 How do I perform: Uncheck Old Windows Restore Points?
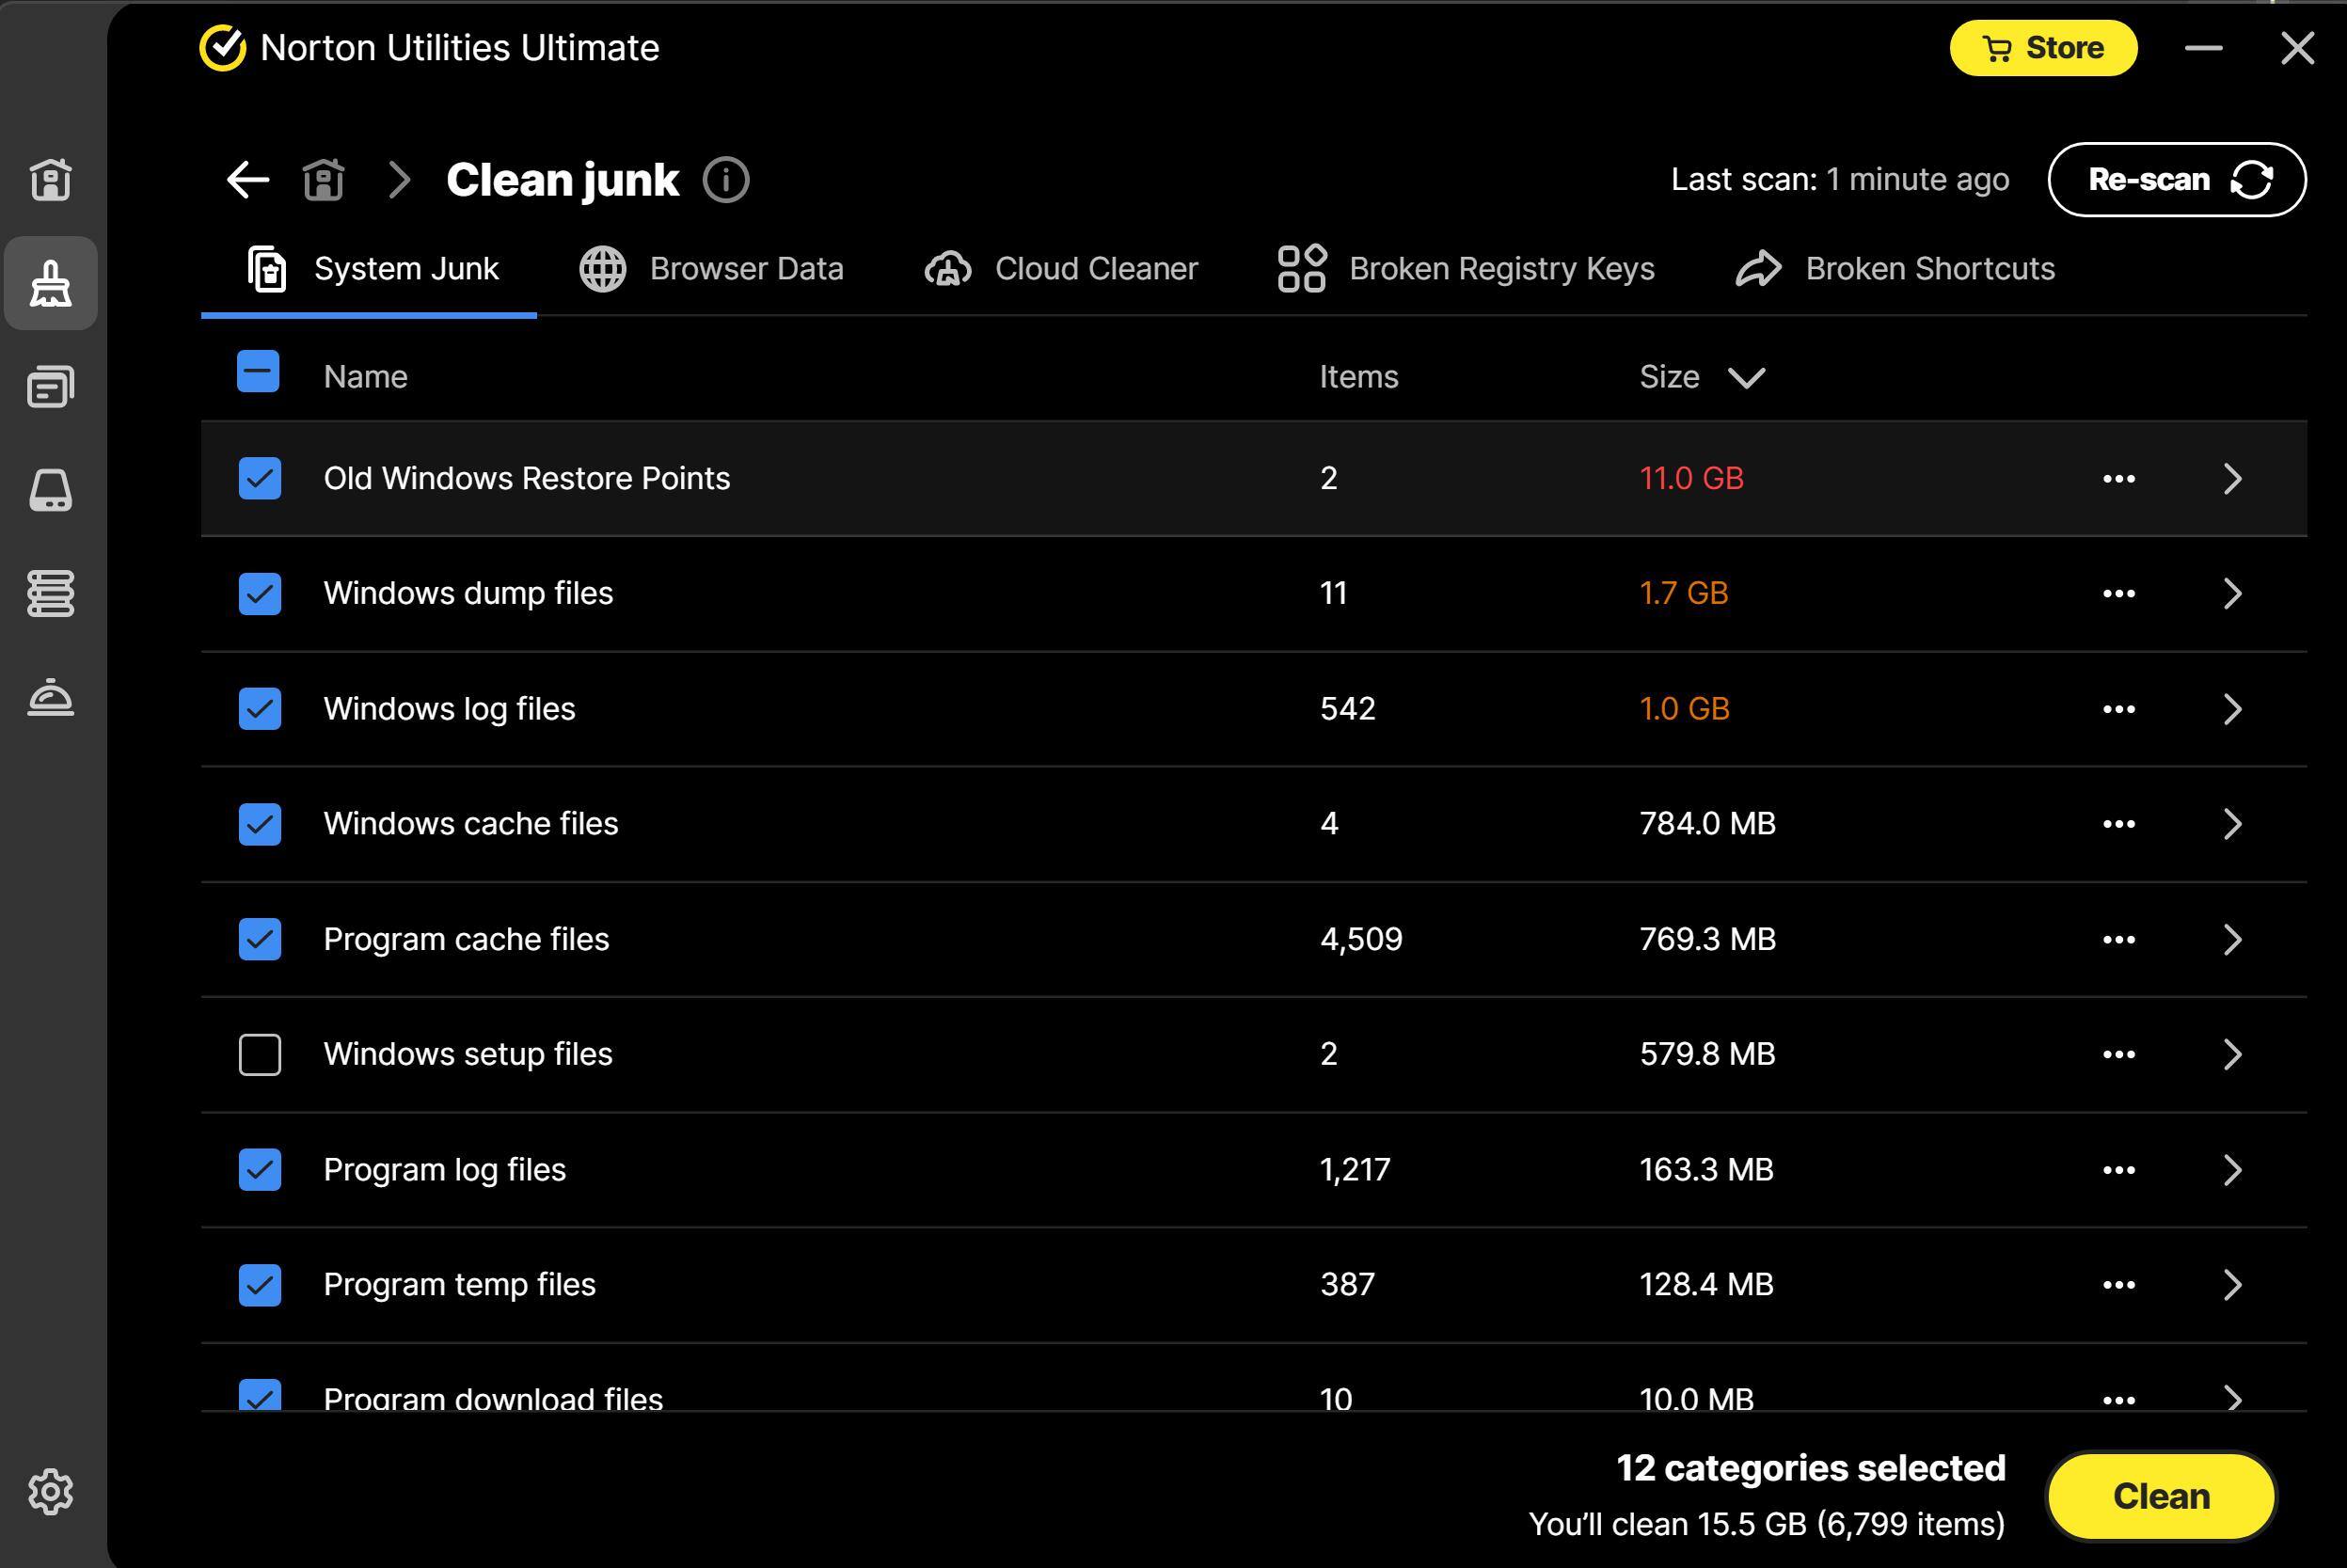259,478
